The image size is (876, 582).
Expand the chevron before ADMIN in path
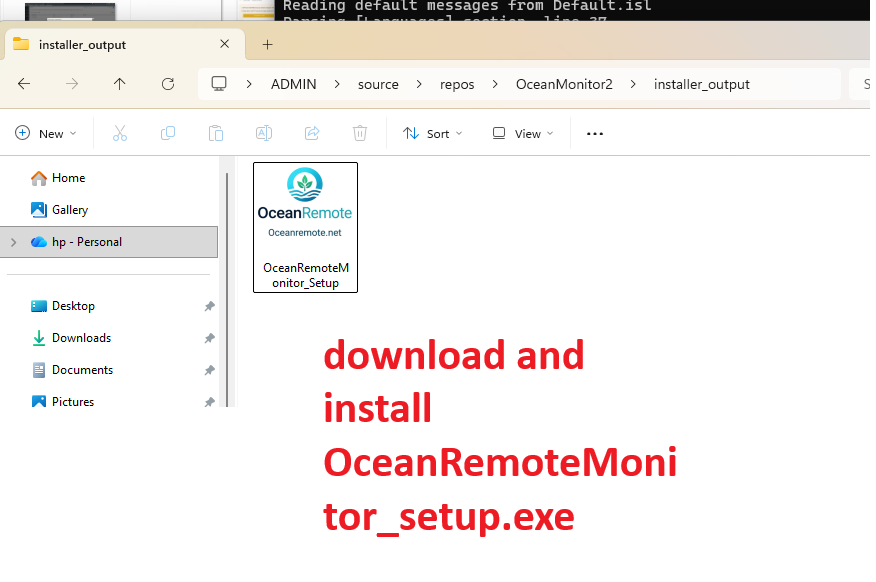(249, 84)
